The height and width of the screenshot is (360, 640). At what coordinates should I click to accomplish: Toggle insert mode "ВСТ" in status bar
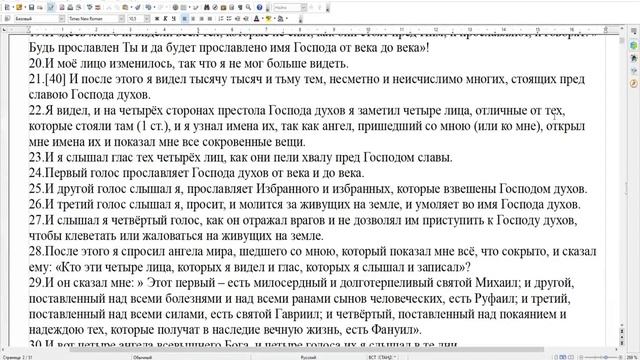pyautogui.click(x=371, y=357)
